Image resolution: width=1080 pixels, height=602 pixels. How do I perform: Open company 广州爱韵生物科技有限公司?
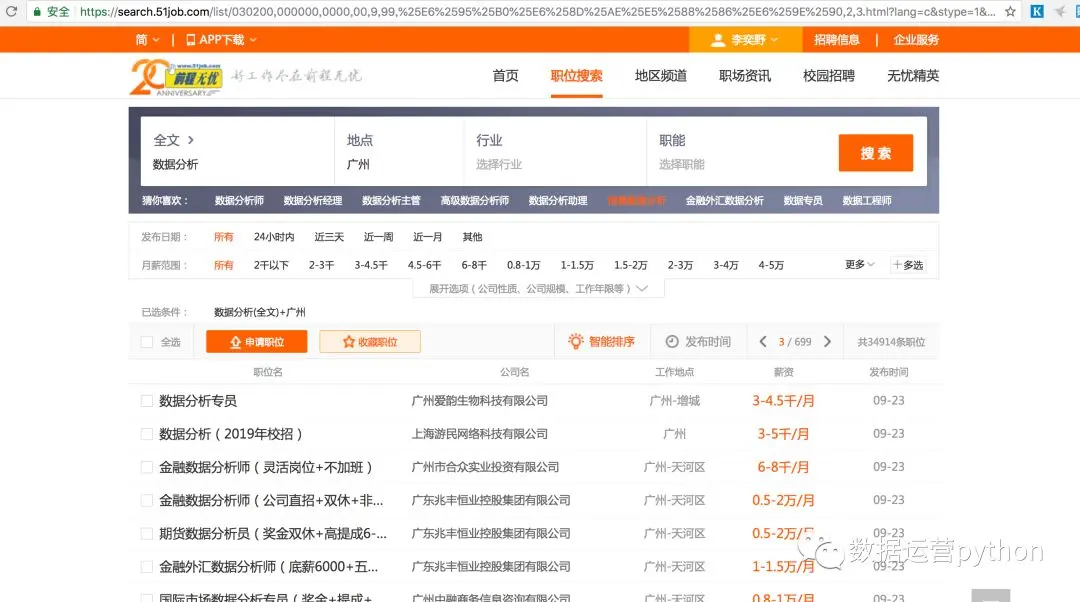coord(479,401)
